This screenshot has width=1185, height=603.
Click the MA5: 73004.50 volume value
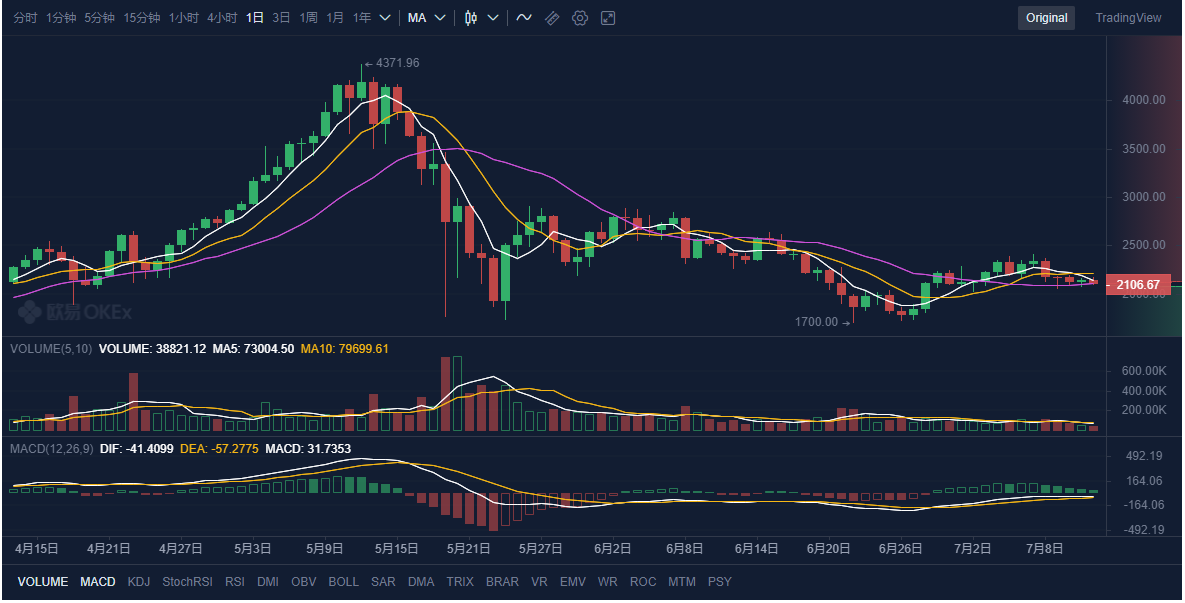point(253,349)
